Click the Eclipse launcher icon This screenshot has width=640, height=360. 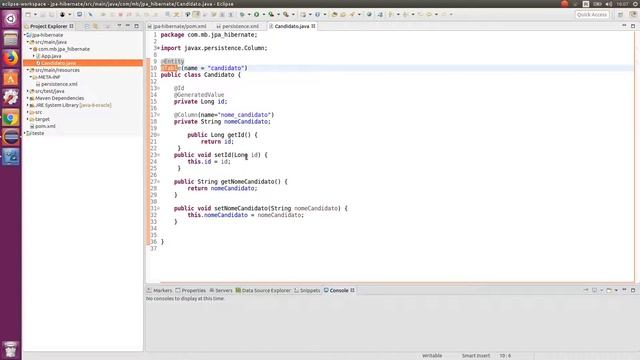11,137
